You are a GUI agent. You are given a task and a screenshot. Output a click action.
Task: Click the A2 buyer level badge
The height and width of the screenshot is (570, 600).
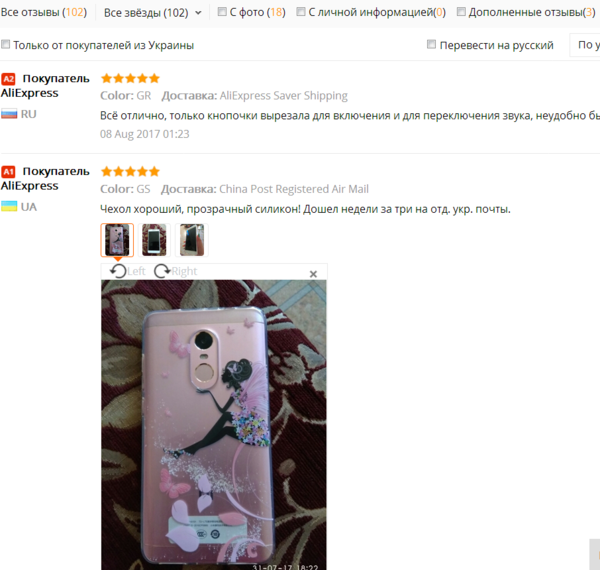8,79
